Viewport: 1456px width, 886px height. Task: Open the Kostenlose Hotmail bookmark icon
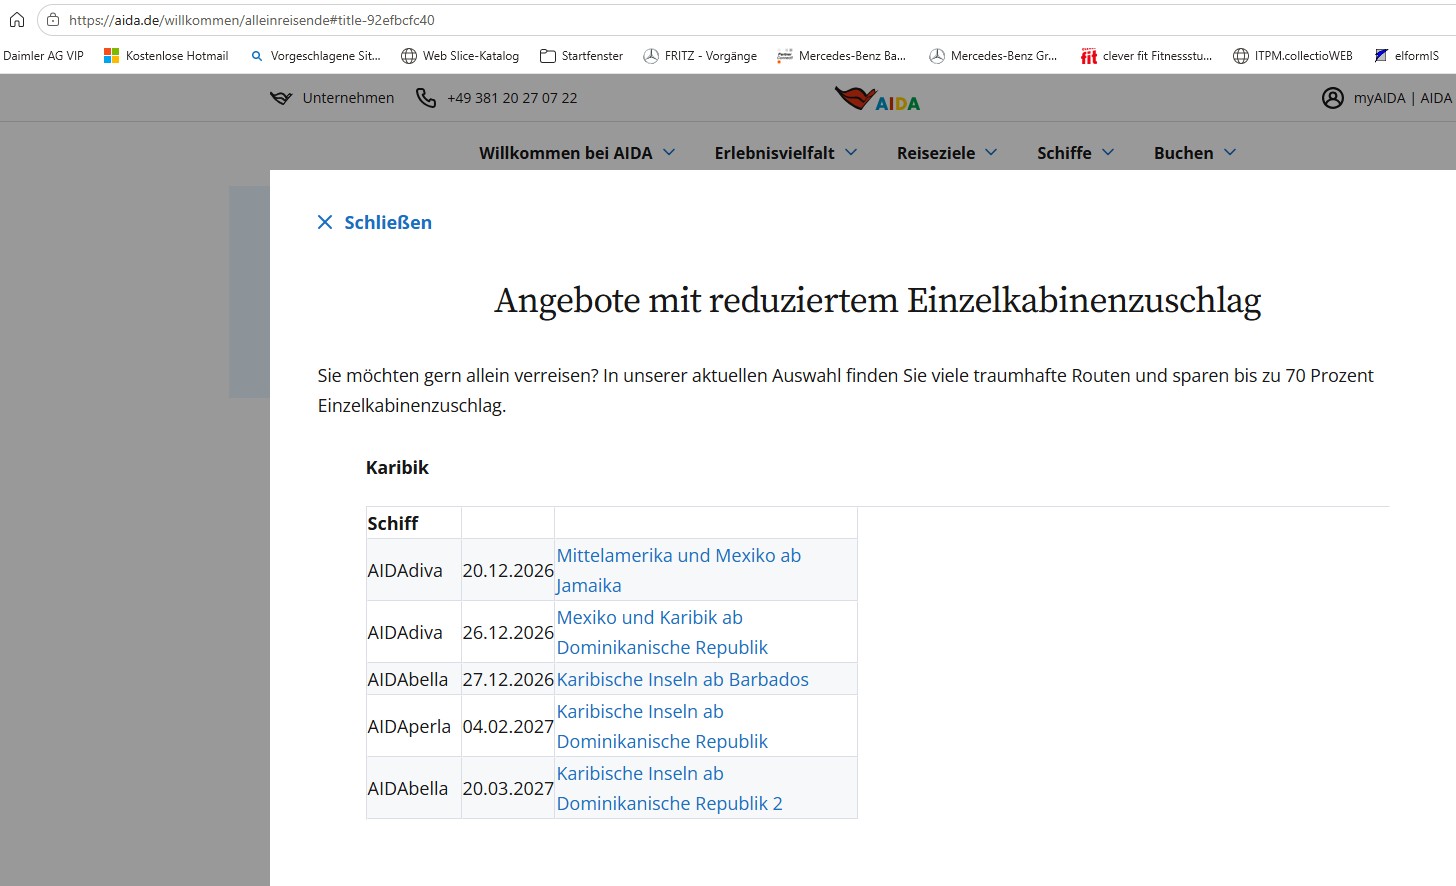[x=111, y=56]
